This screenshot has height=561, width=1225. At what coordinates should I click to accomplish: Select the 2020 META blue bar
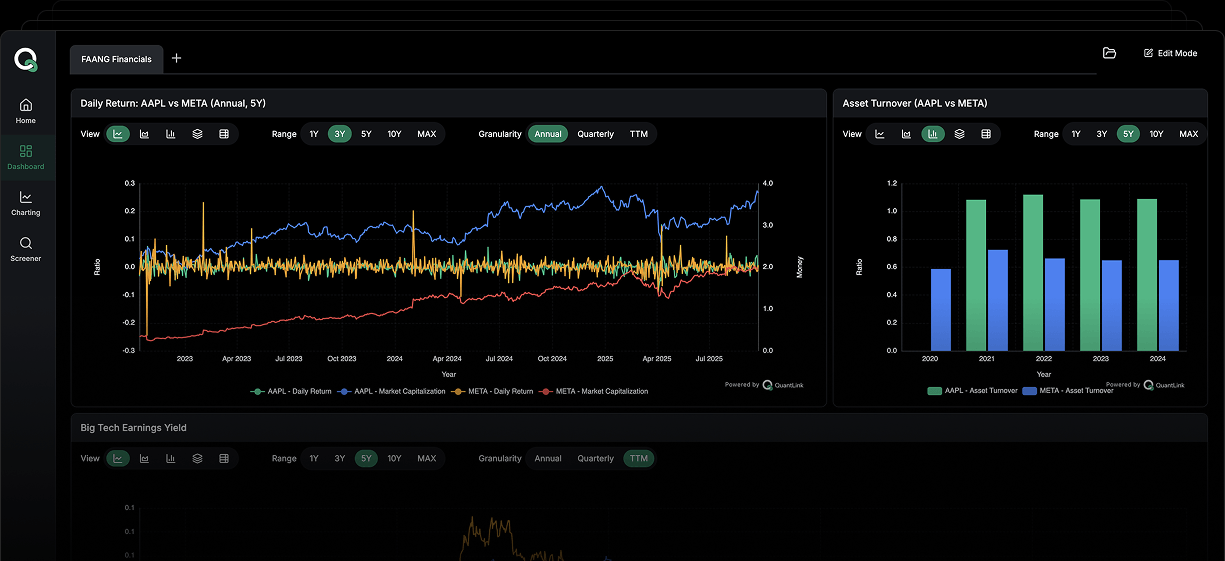(941, 310)
